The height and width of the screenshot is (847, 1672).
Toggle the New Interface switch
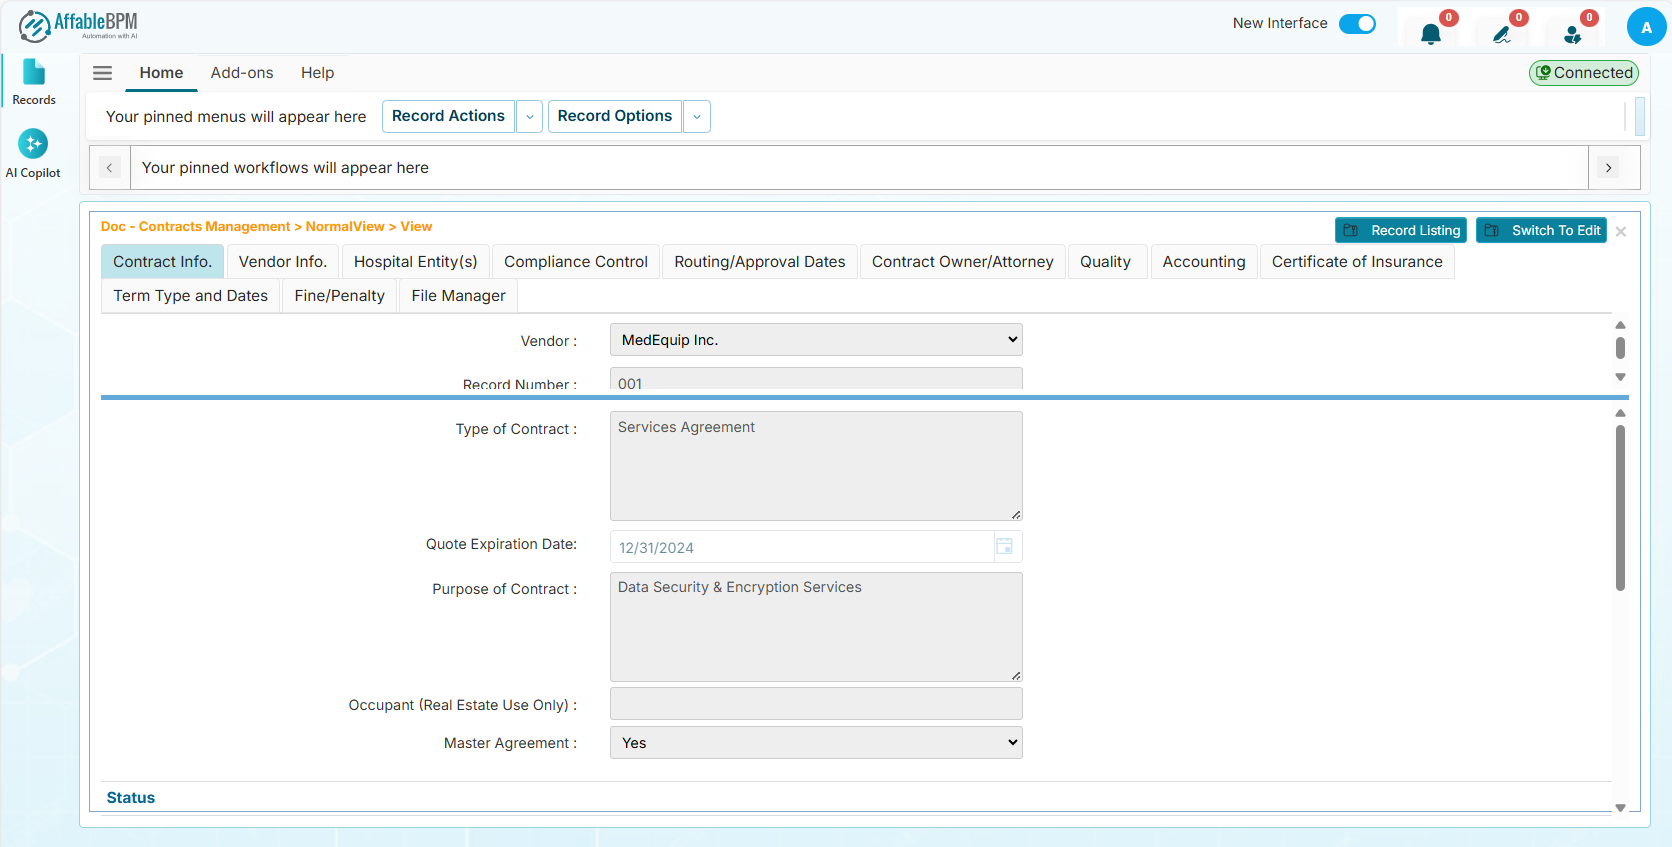(x=1357, y=24)
